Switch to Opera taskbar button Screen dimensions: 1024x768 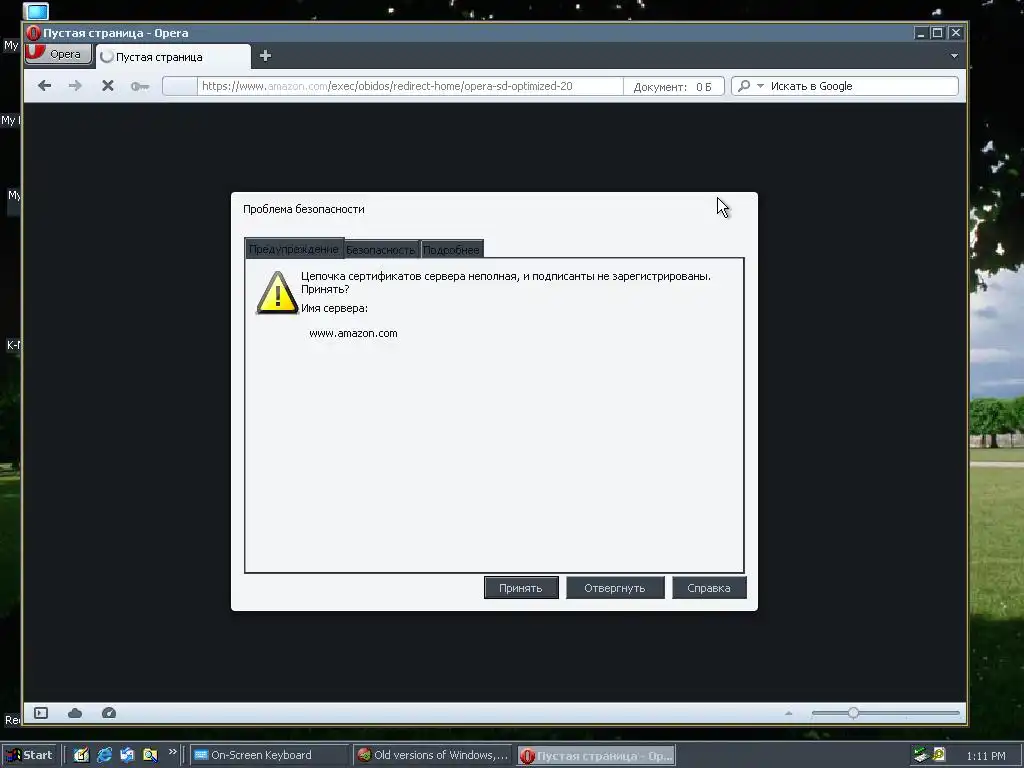click(596, 756)
